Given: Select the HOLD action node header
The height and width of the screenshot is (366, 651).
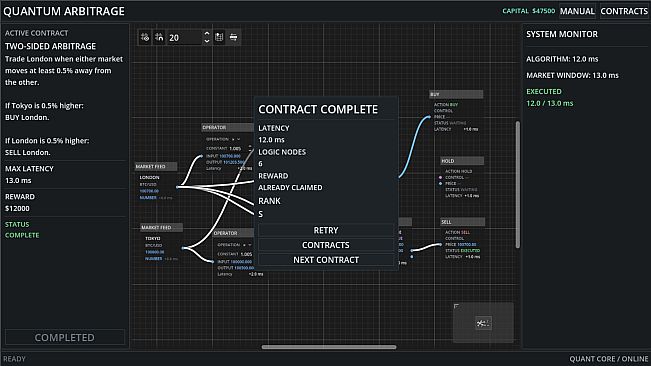Looking at the screenshot, I should tap(462, 161).
